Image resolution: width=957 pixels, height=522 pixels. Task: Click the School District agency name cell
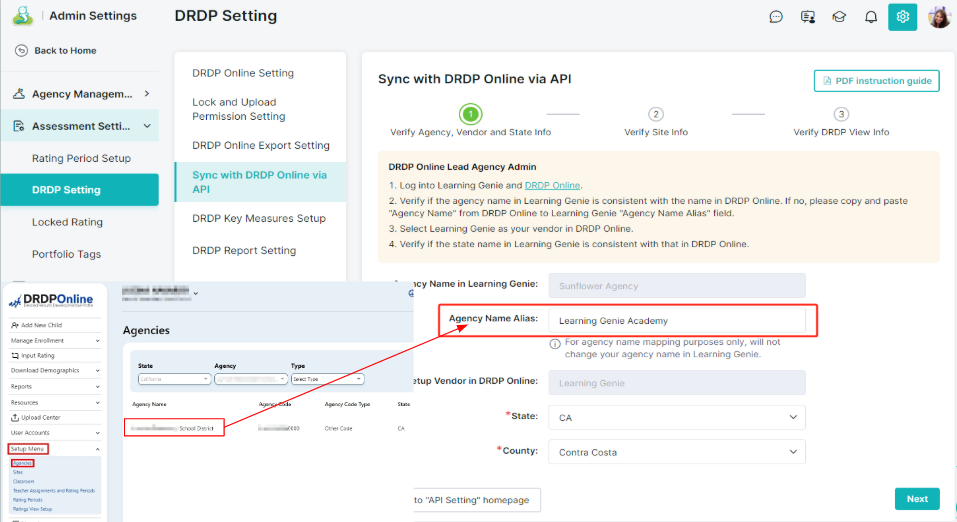[174, 428]
